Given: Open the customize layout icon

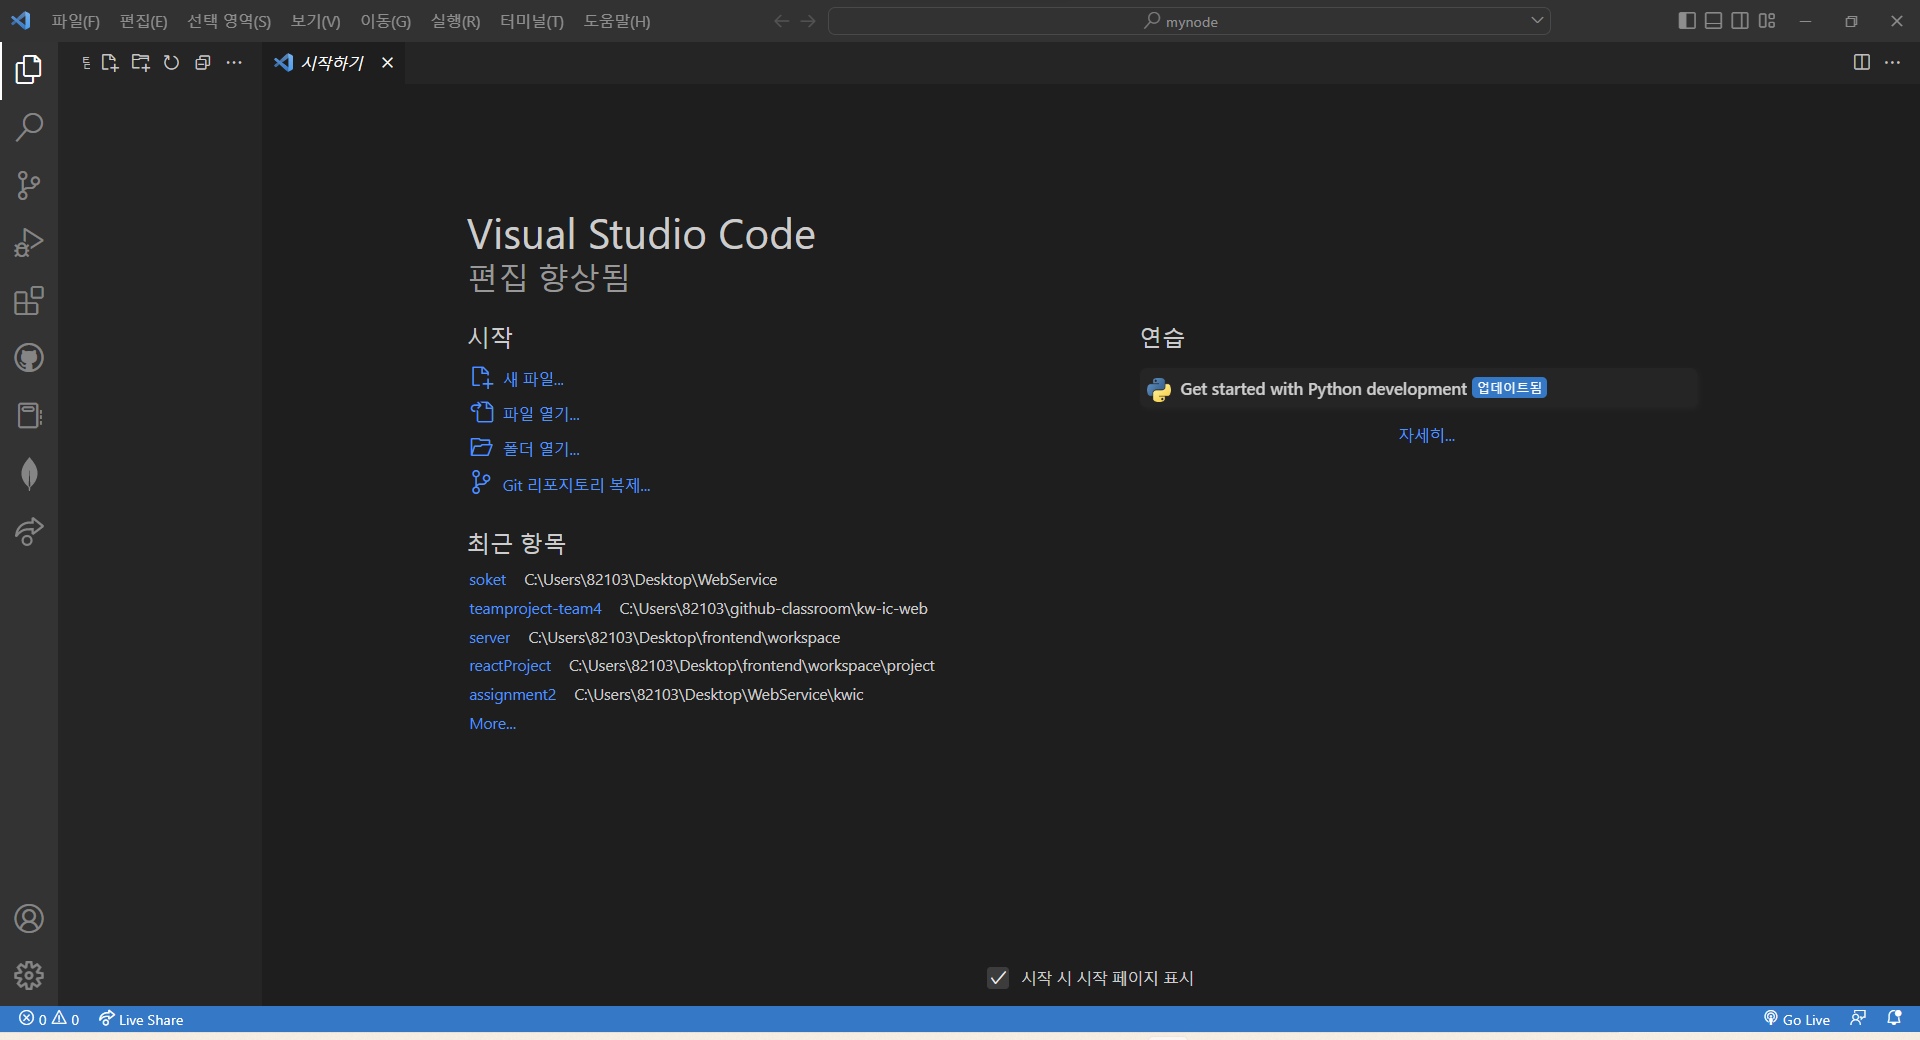Looking at the screenshot, I should tap(1768, 21).
